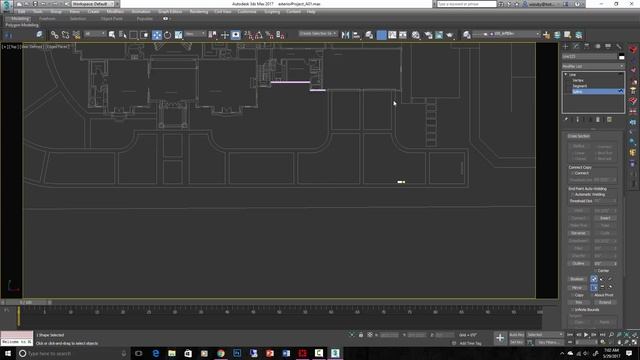Image resolution: width=640 pixels, height=360 pixels.
Task: Open the Rendering menu
Action: coord(199,12)
